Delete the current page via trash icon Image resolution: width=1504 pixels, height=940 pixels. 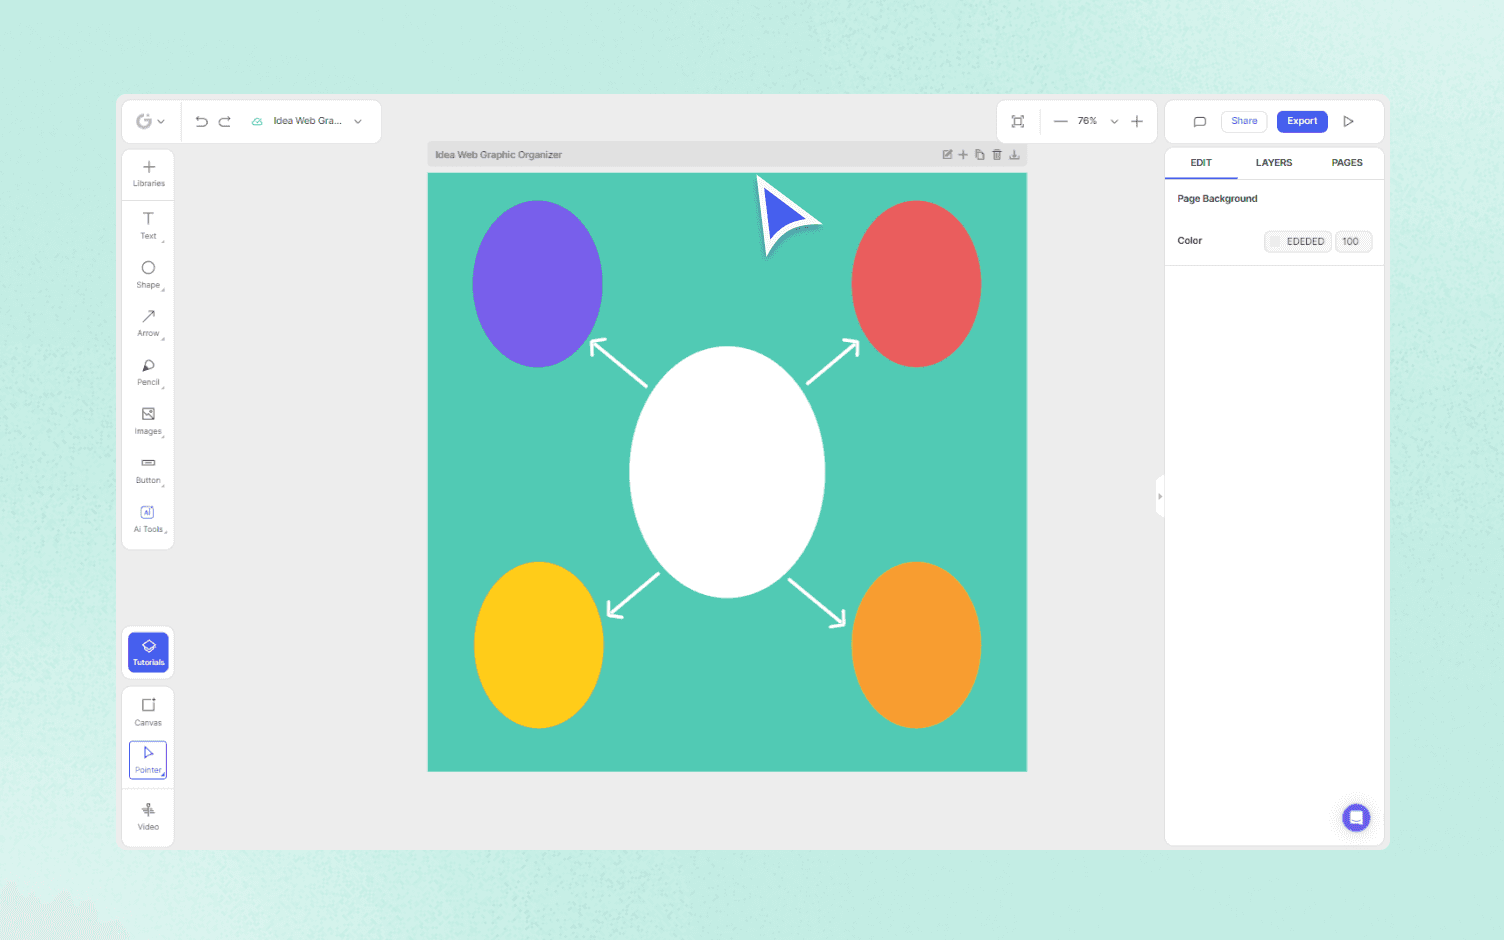tap(996, 154)
